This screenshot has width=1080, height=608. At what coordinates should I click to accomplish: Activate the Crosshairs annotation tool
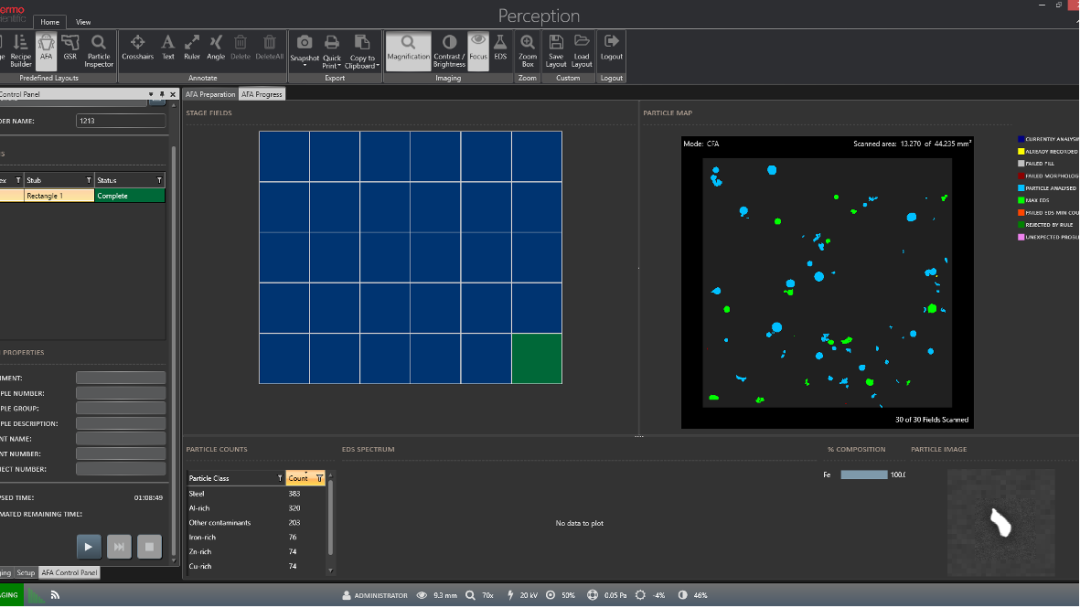[137, 48]
